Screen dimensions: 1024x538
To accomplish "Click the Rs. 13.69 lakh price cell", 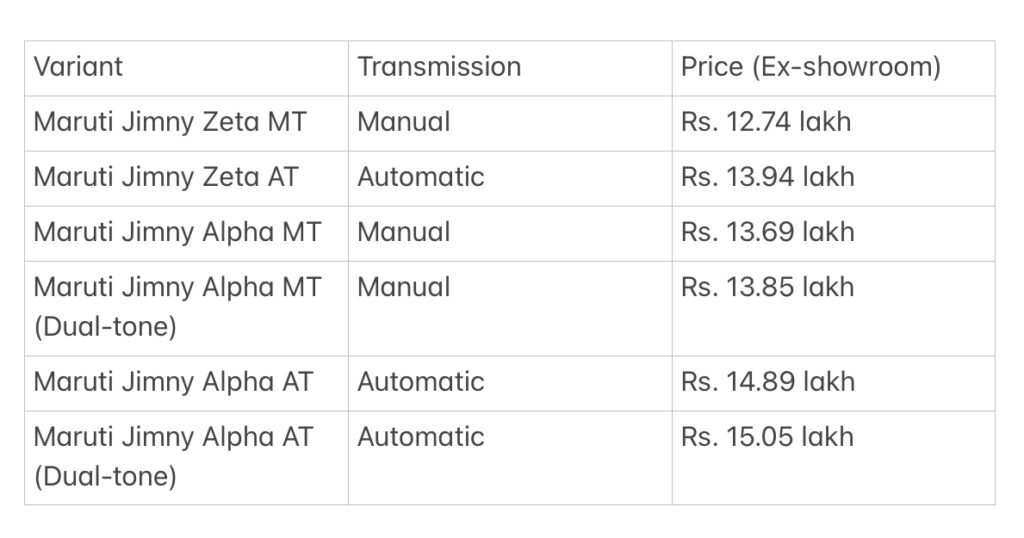I will coord(833,234).
